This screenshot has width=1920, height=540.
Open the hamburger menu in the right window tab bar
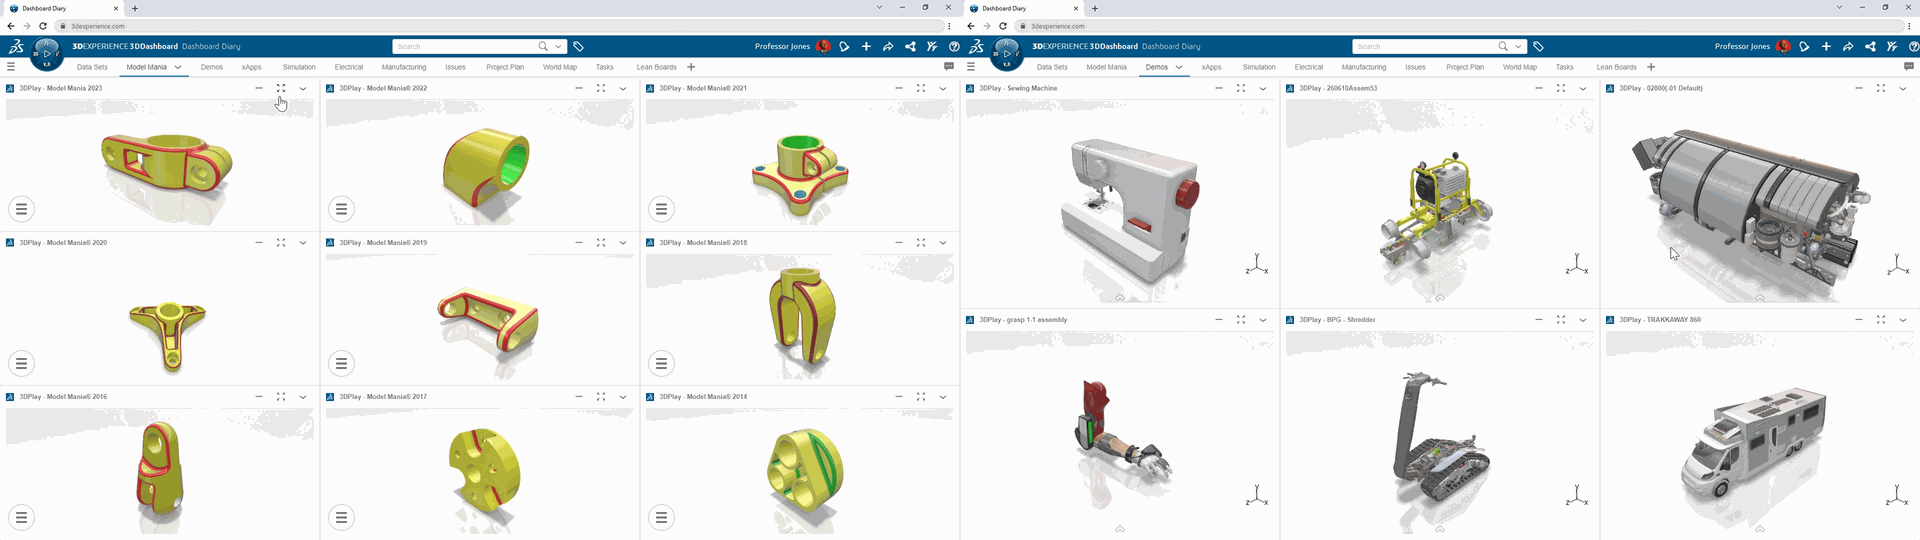coord(971,67)
